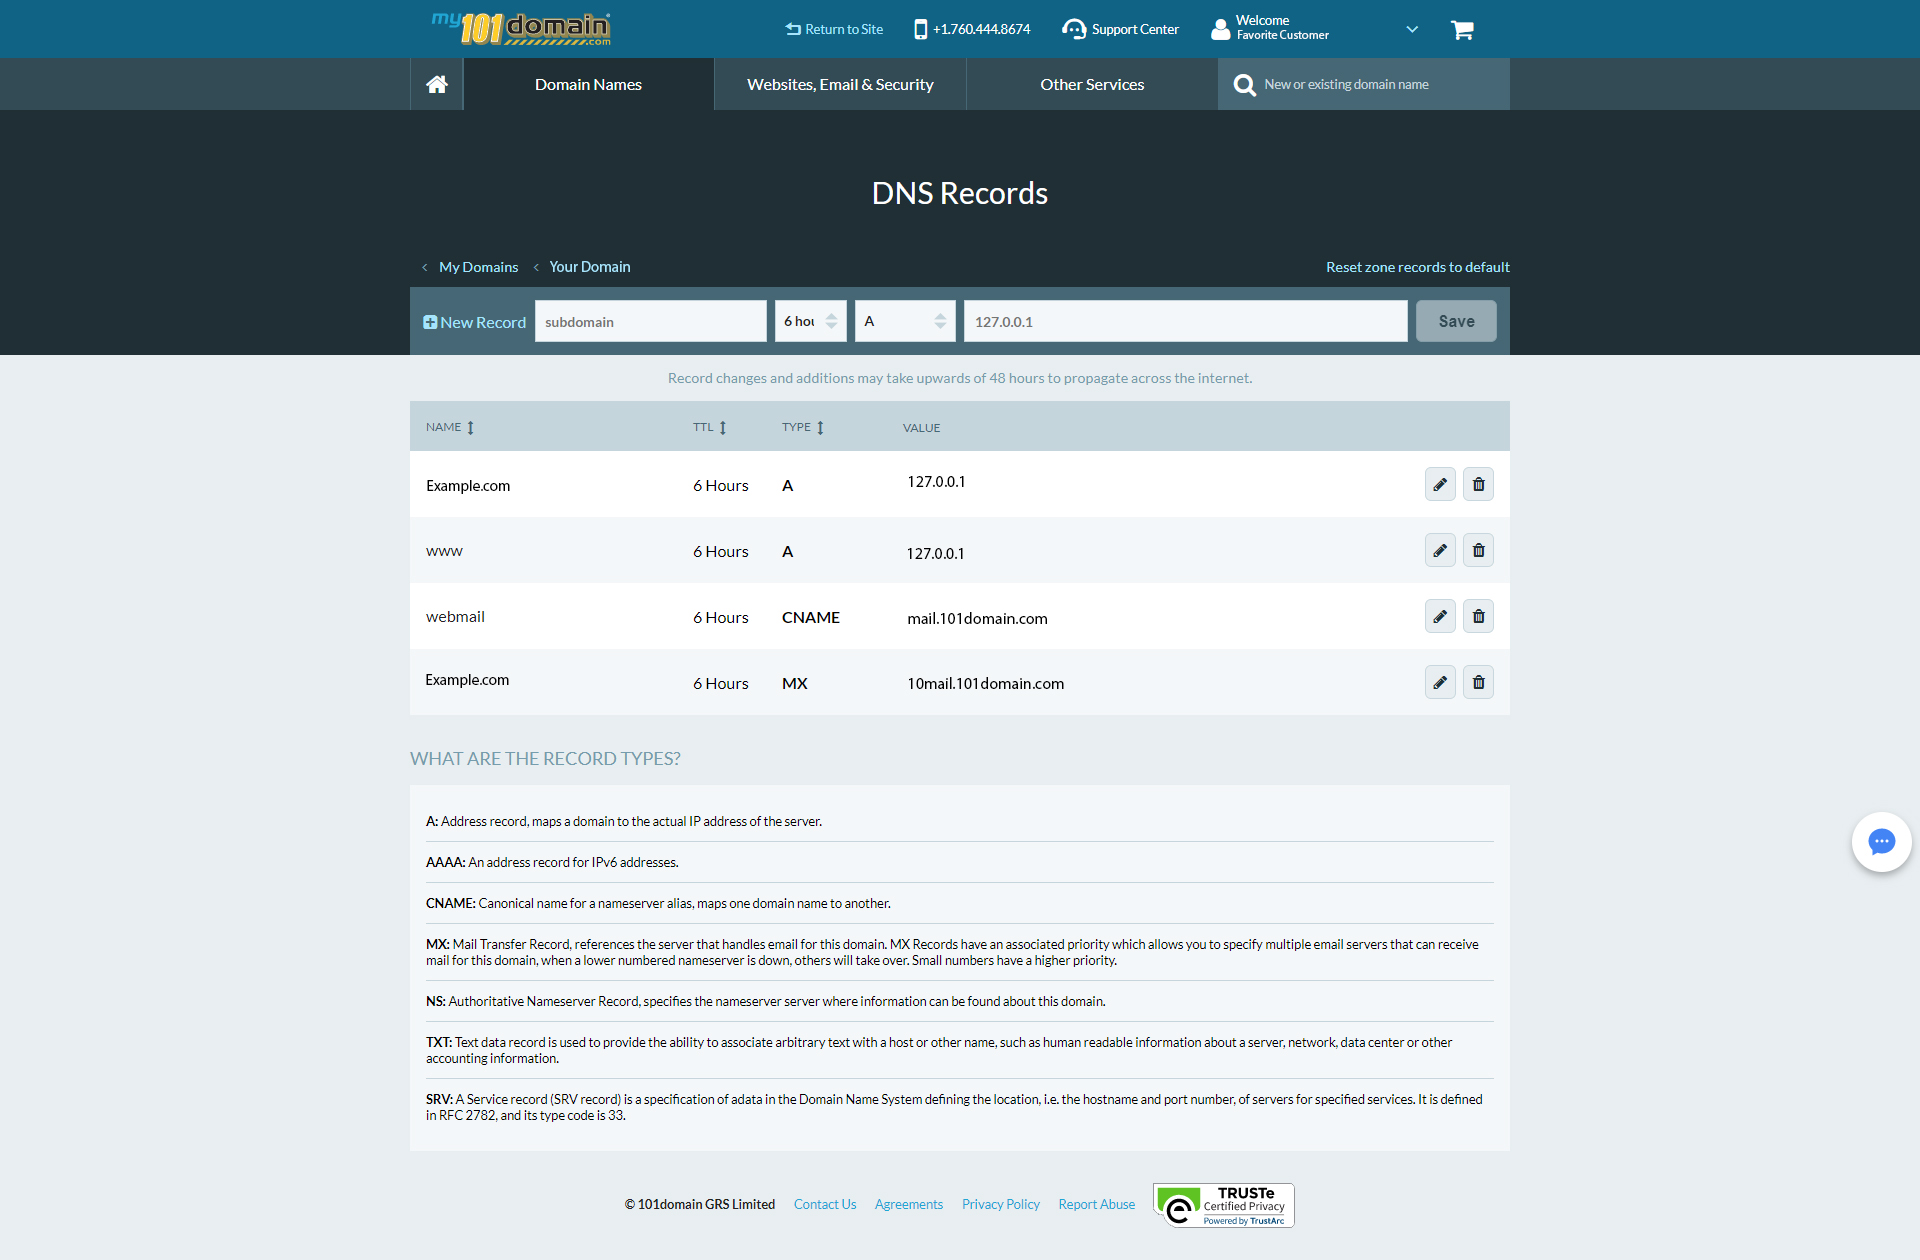Select the mail.101domain.com value text
The height and width of the screenshot is (1260, 1920).
pos(978,618)
